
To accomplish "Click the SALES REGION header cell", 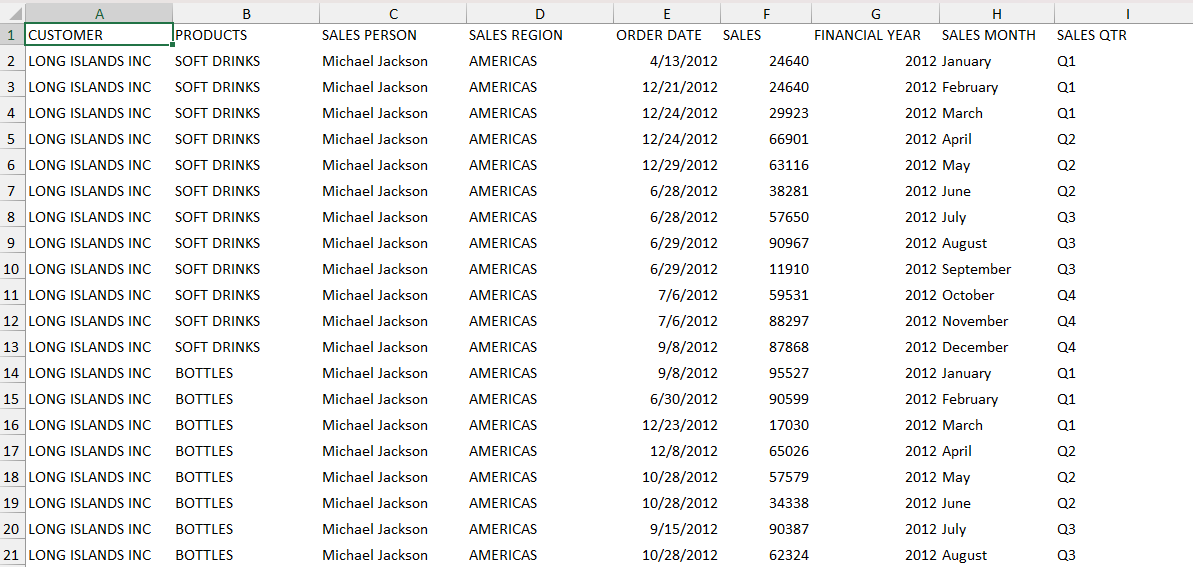I will coord(540,35).
